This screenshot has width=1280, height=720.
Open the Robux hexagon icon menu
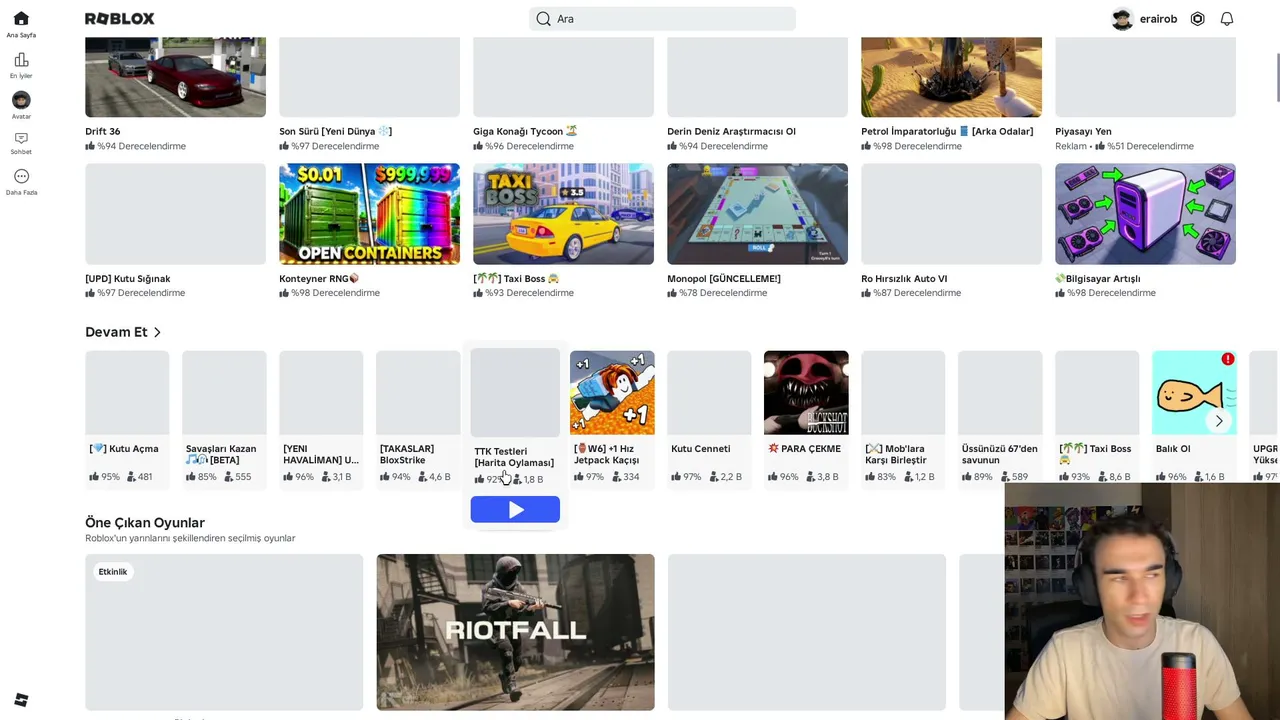tap(1197, 19)
